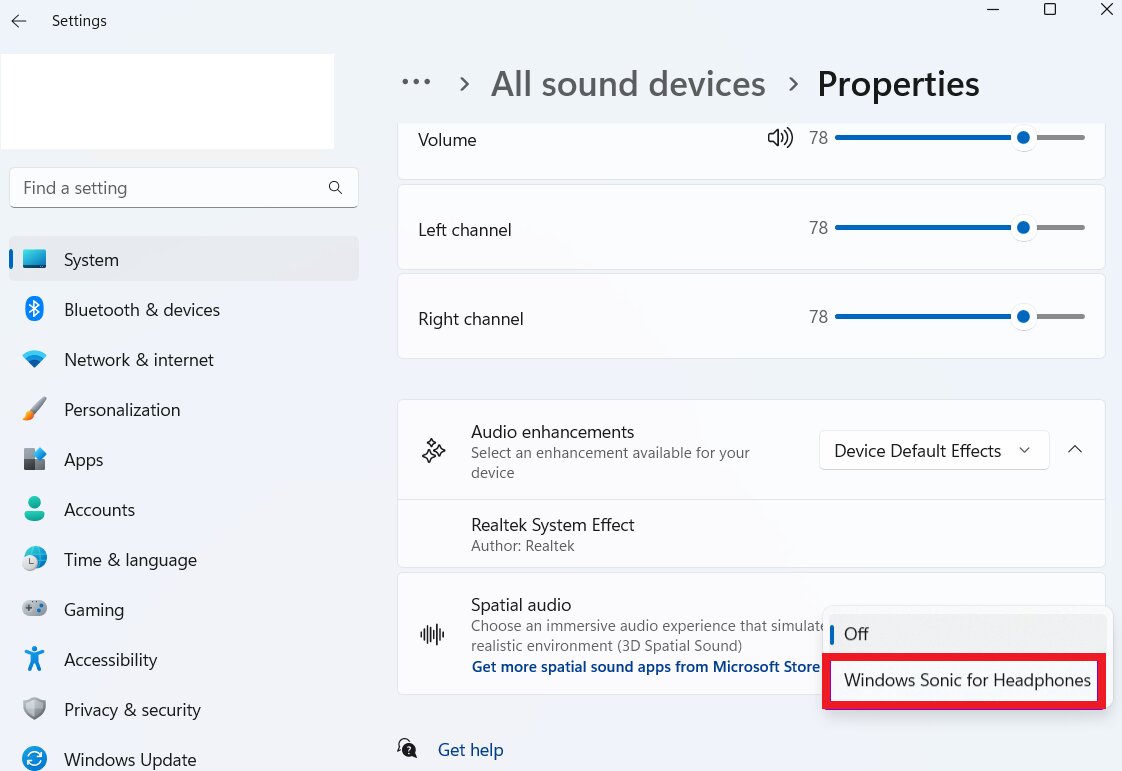Click the Audio enhancements icon
The height and width of the screenshot is (771, 1122).
tap(433, 450)
